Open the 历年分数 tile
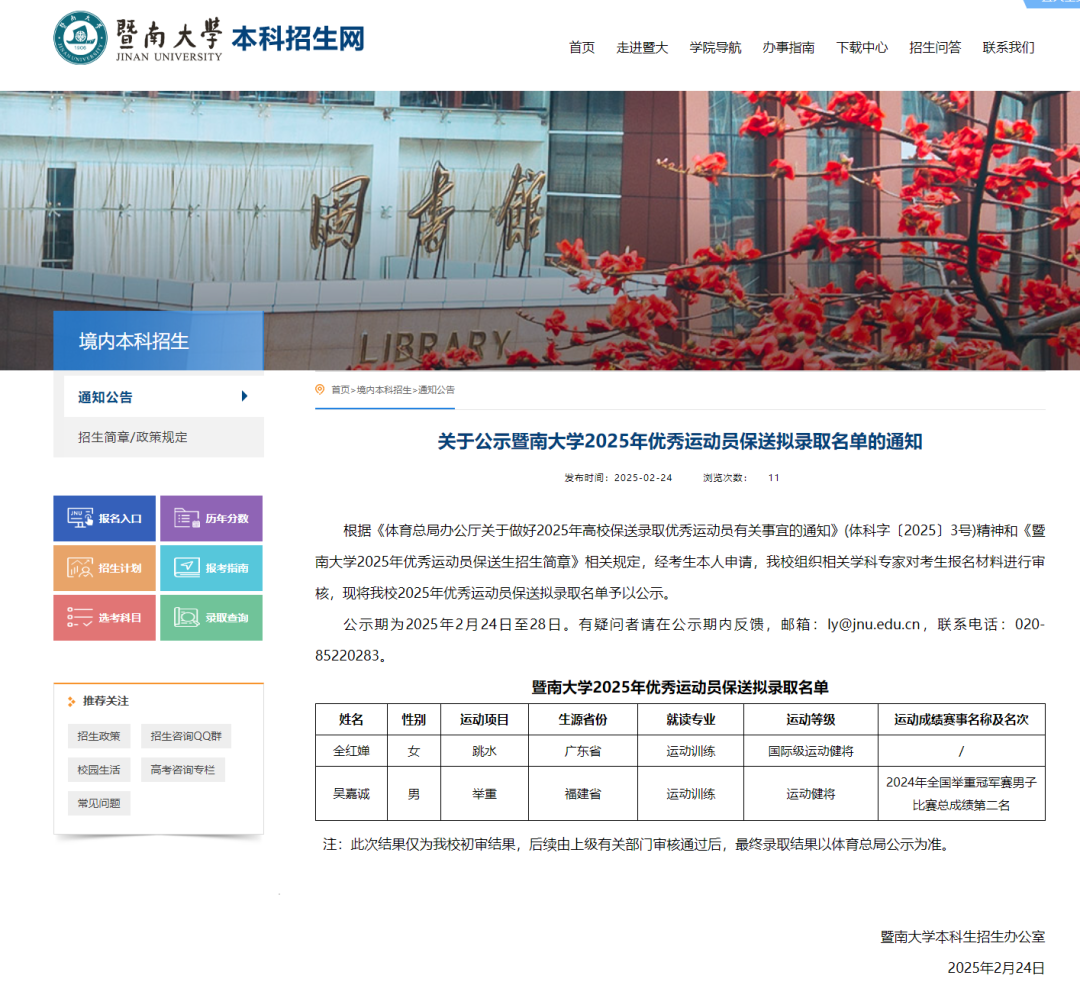This screenshot has height=982, width=1080. (x=211, y=519)
